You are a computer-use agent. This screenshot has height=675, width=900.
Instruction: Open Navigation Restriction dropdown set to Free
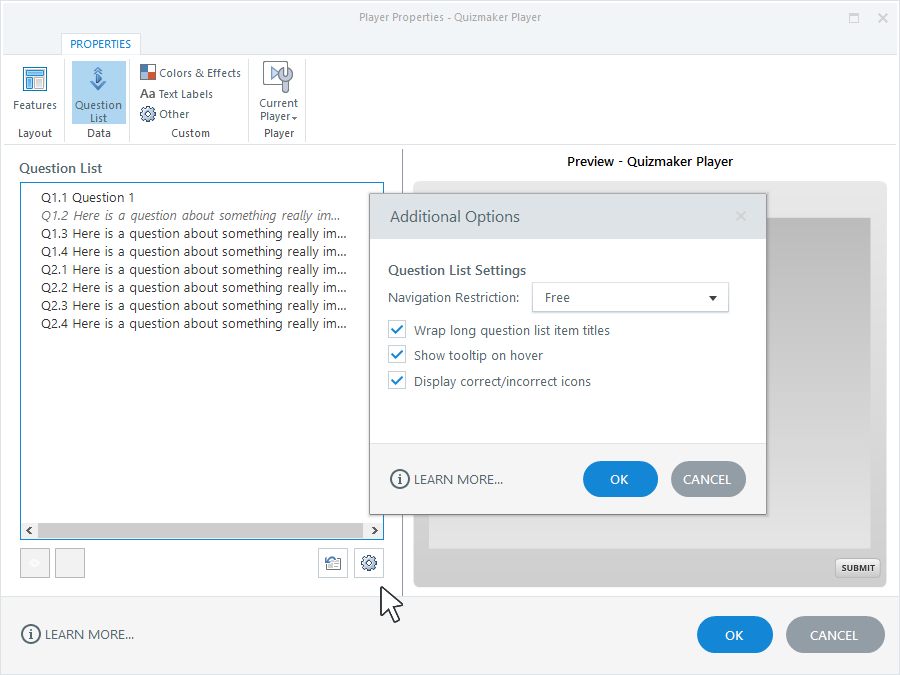coord(630,297)
